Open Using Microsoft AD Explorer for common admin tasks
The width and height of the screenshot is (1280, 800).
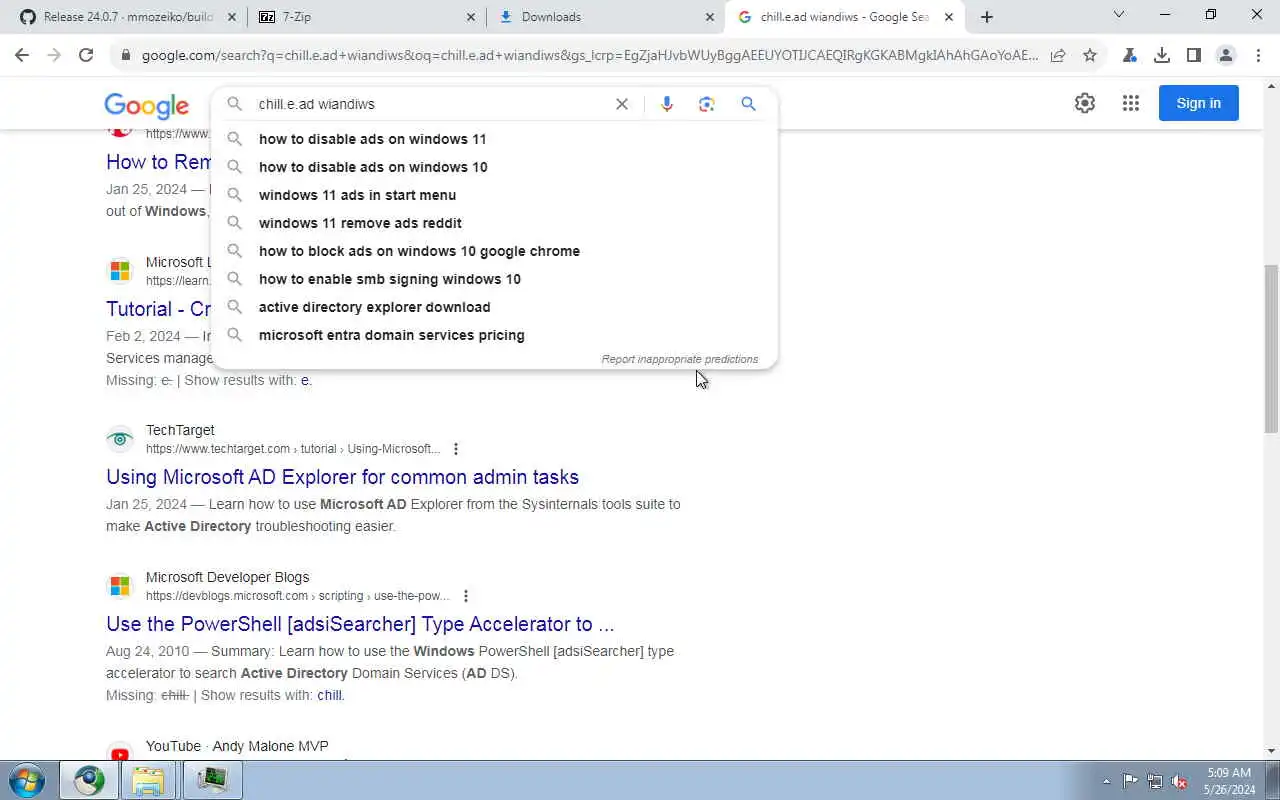click(342, 477)
